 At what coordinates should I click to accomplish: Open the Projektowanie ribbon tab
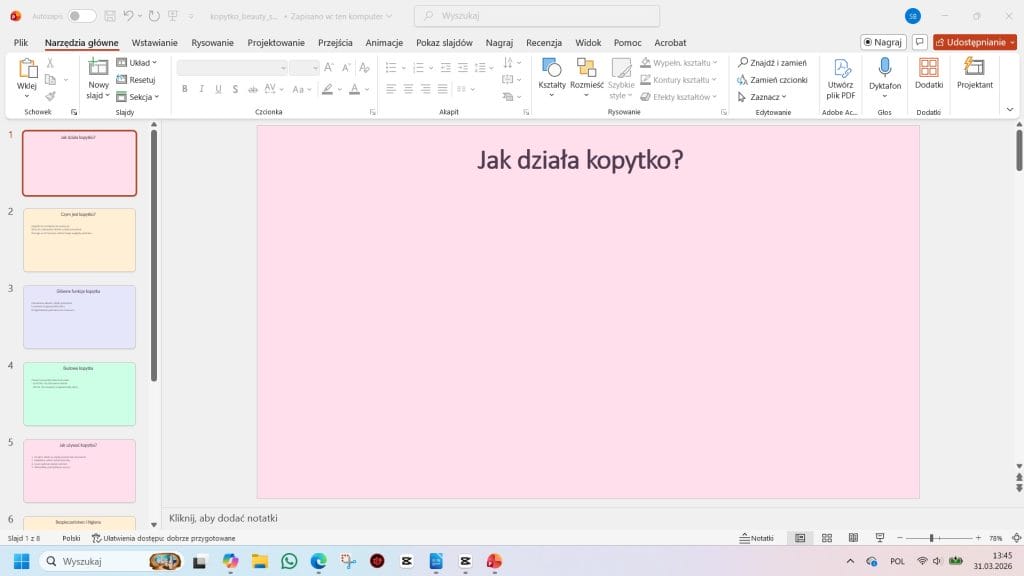(276, 43)
